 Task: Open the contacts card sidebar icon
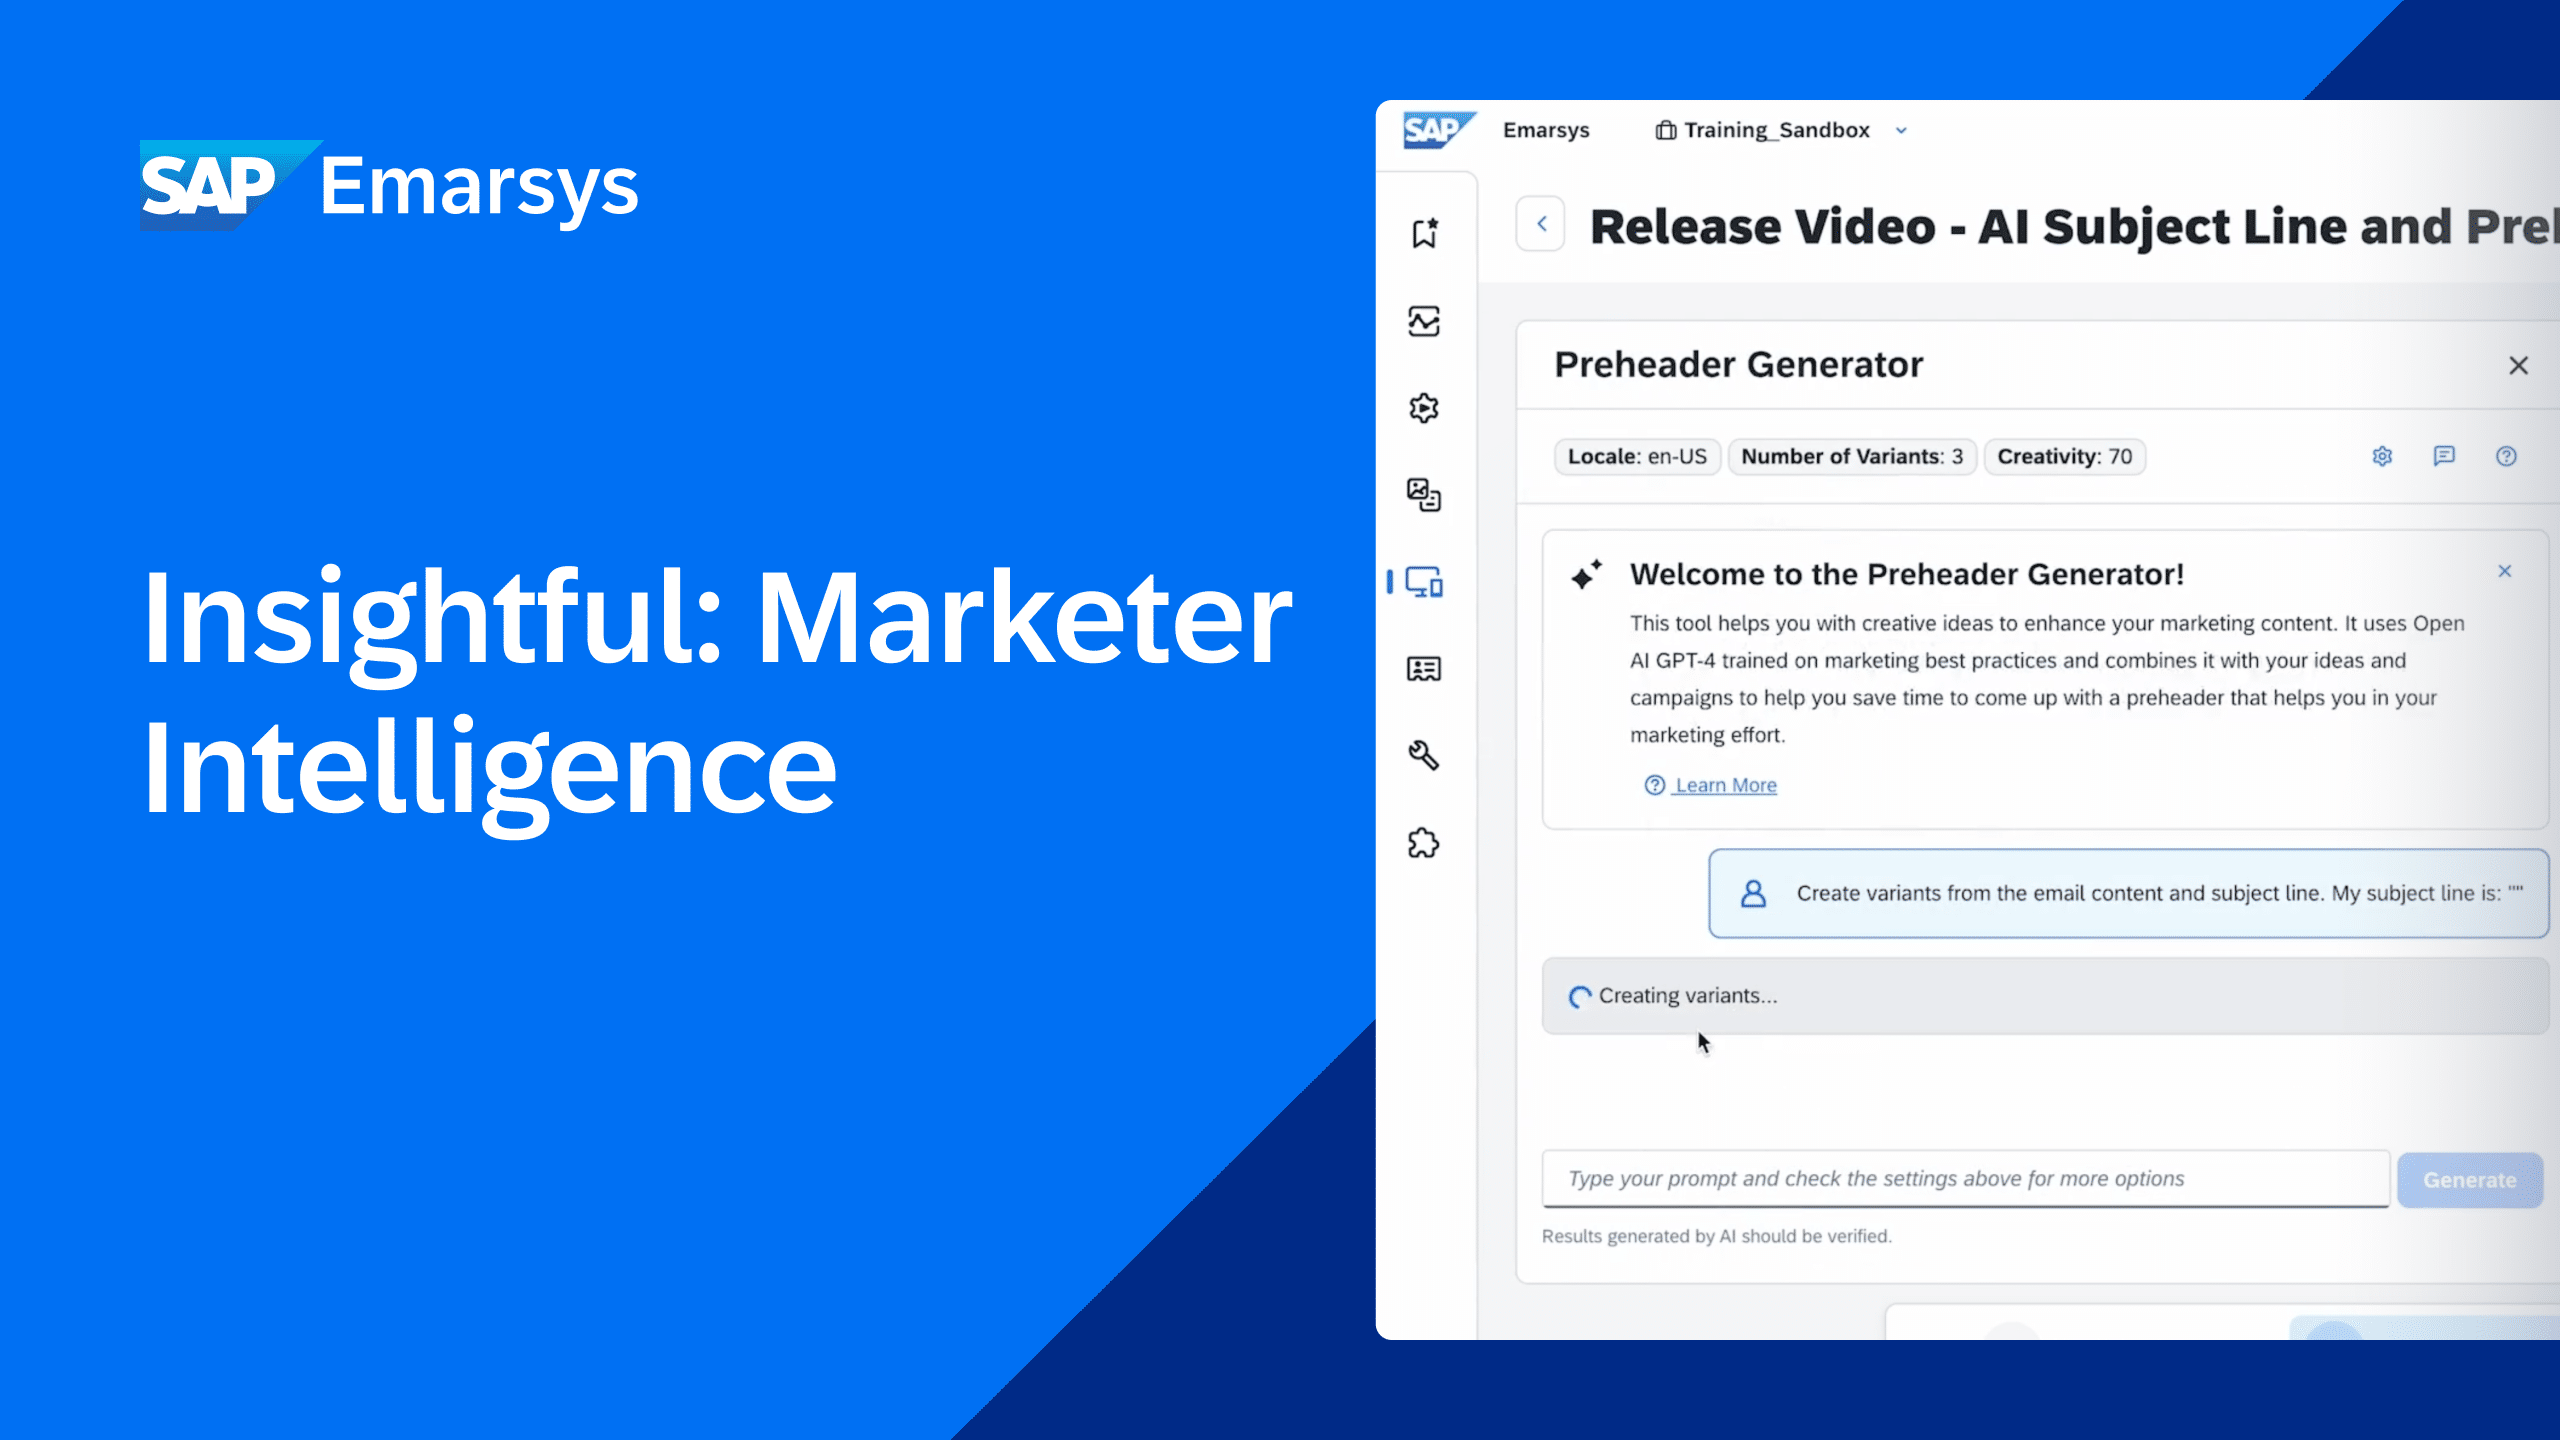point(1424,669)
